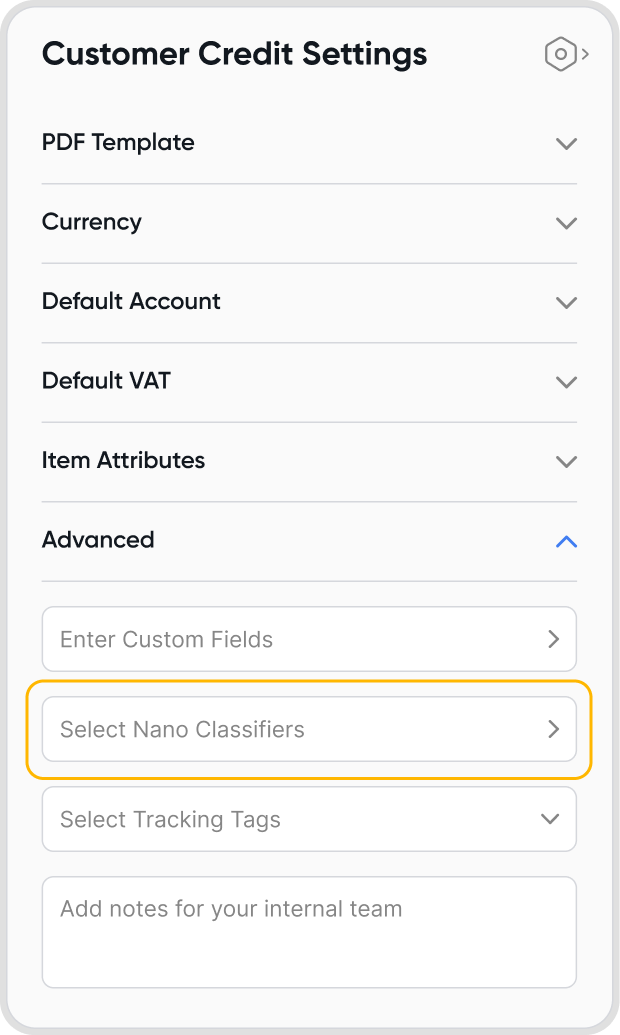Click the chevron beside Default Account
Image resolution: width=620 pixels, height=1035 pixels.
(566, 302)
